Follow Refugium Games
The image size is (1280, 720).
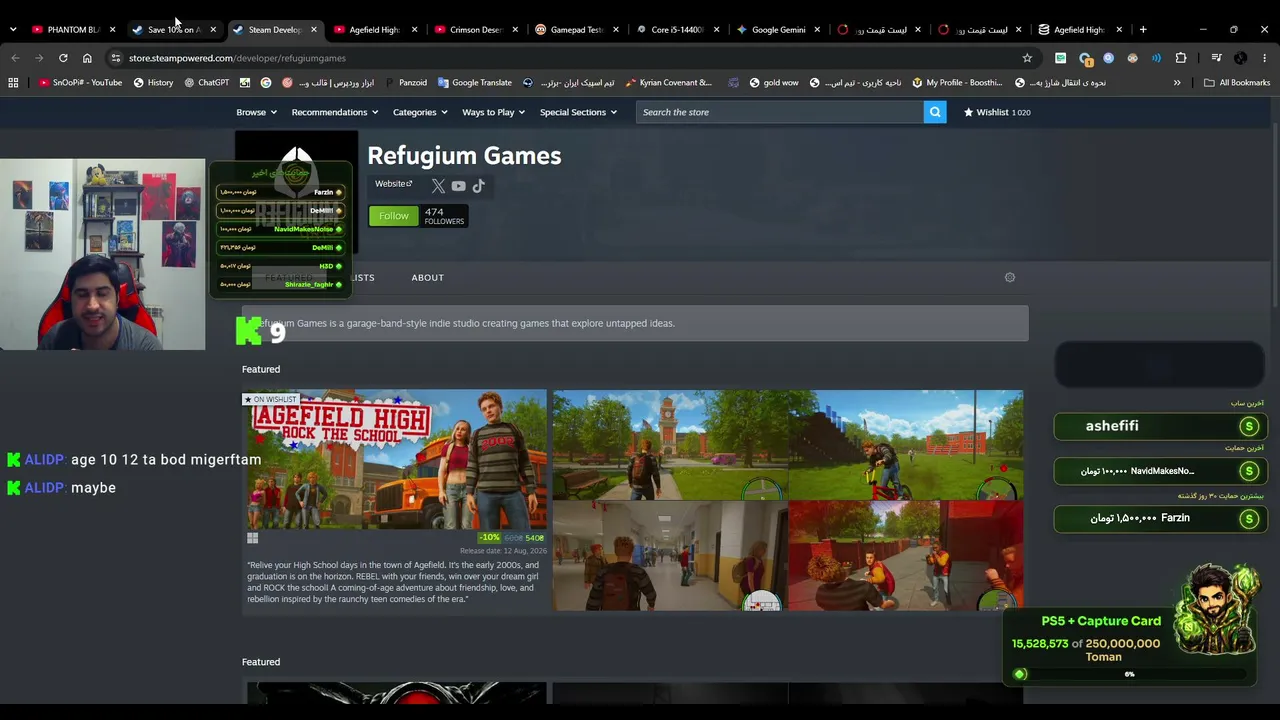(393, 216)
